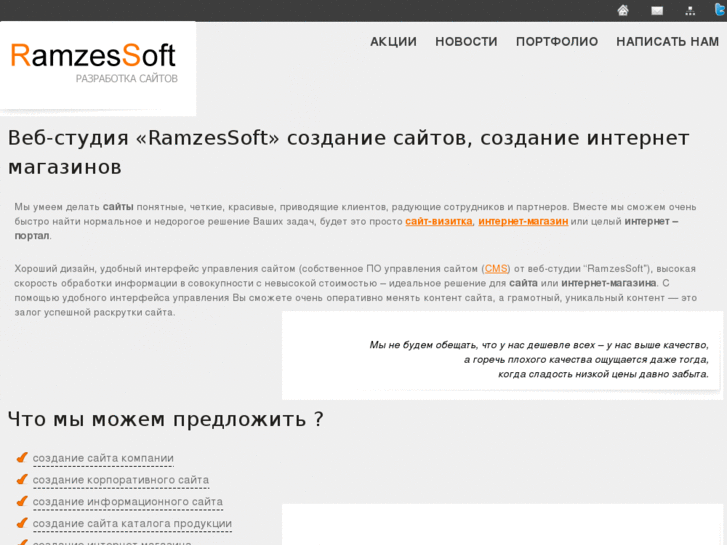This screenshot has height=545, width=727.
Task: Click the Веб-студия «RamzesSoft» heading
Action: click(x=349, y=152)
